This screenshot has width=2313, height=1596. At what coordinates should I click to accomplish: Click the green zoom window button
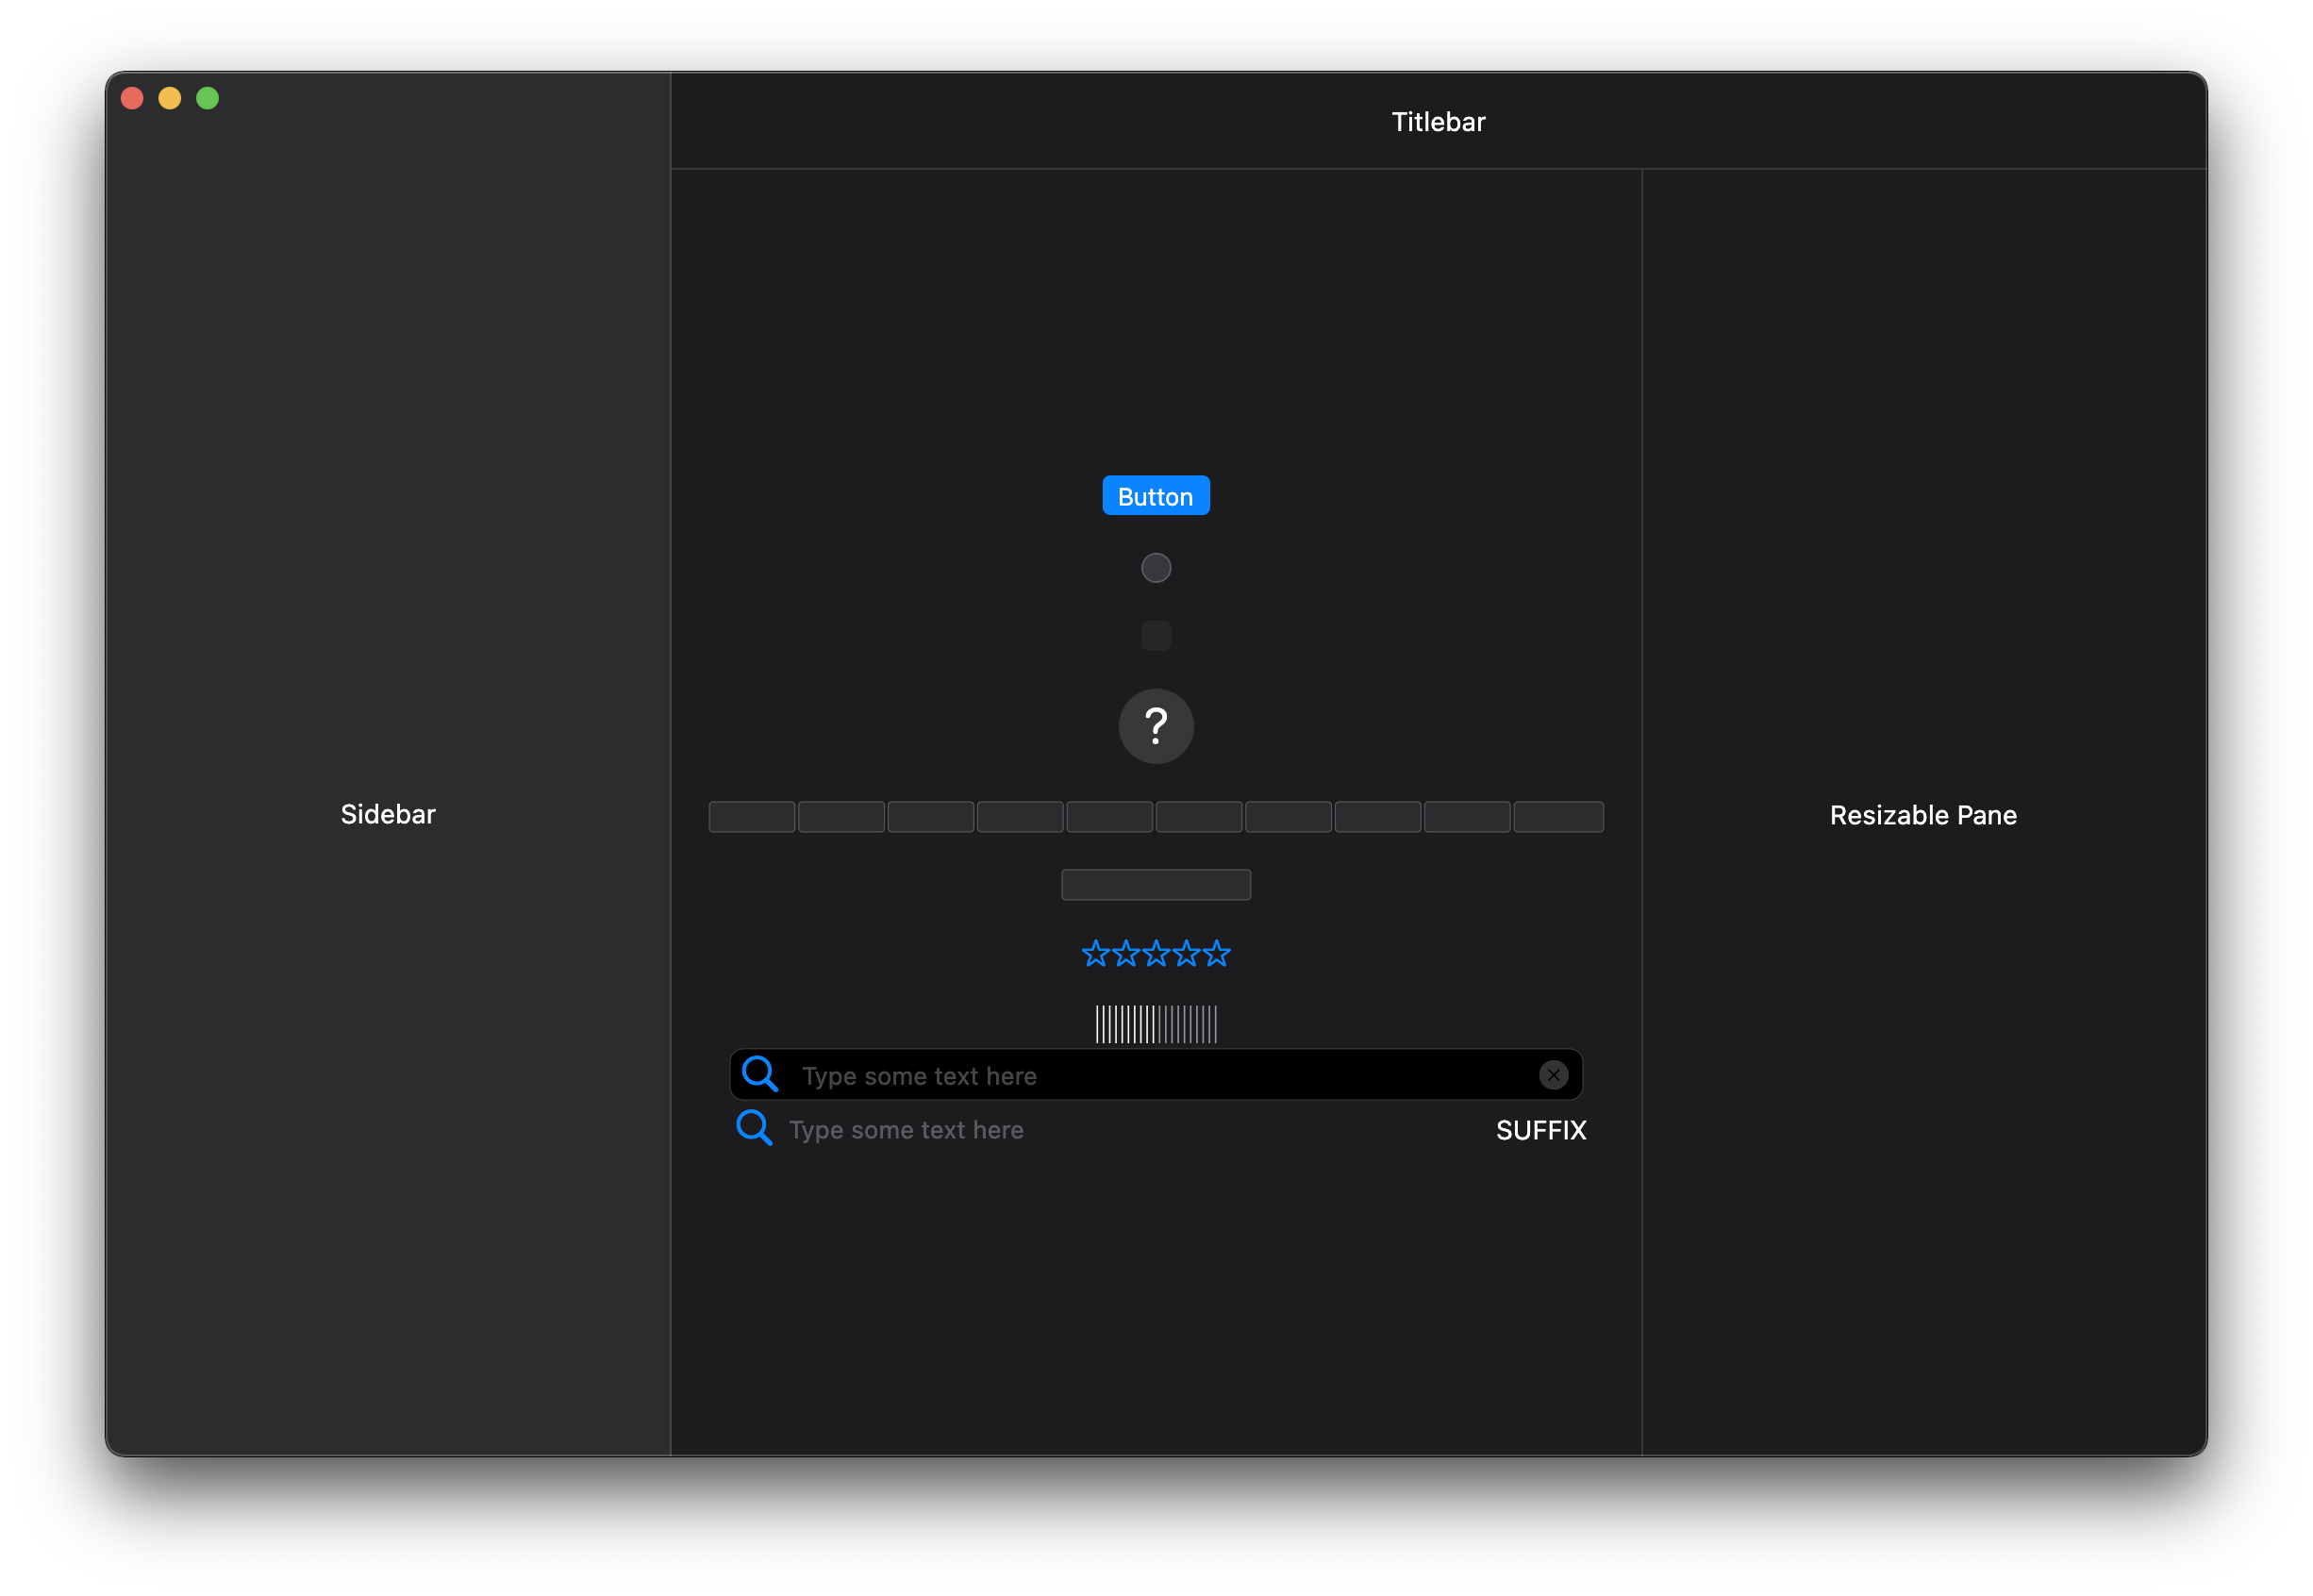208,98
